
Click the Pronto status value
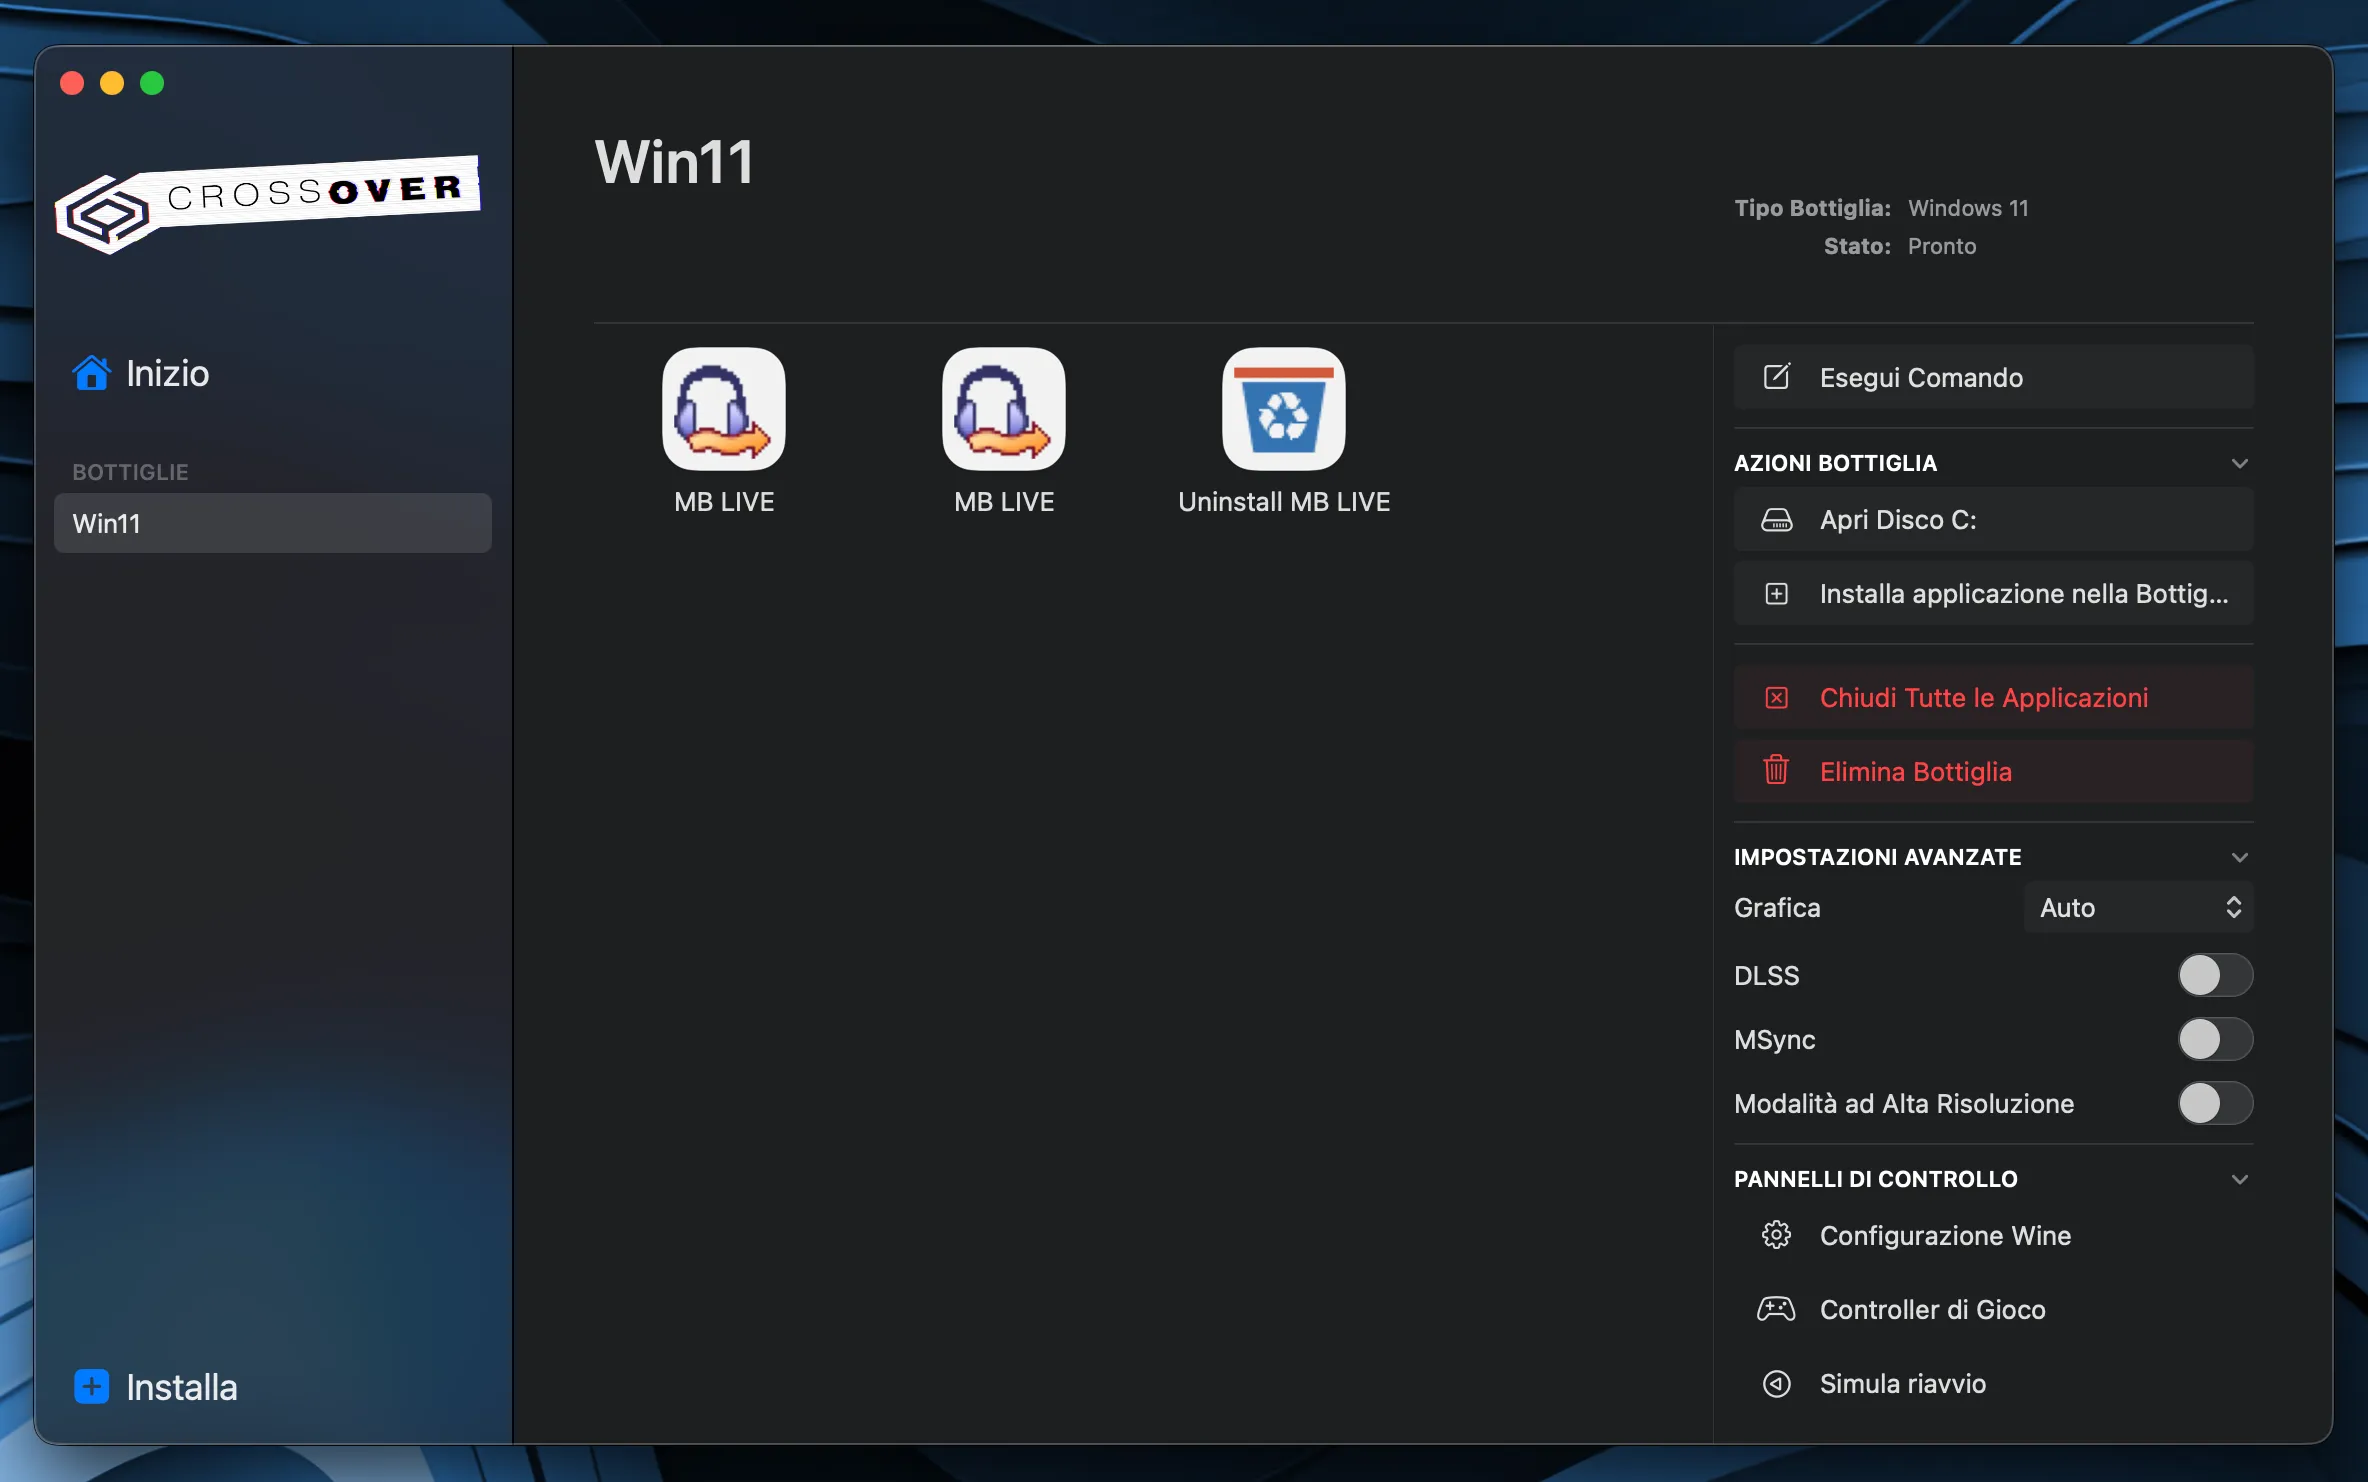1942,246
